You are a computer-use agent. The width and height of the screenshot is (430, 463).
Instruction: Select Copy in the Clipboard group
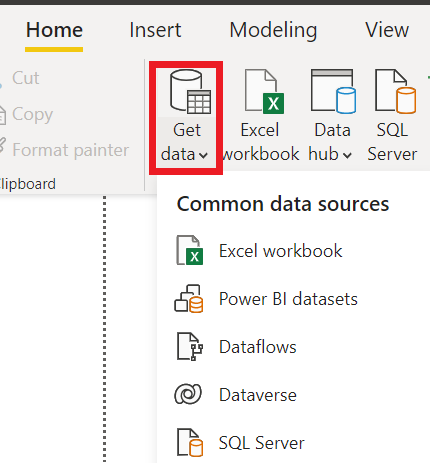pos(32,114)
